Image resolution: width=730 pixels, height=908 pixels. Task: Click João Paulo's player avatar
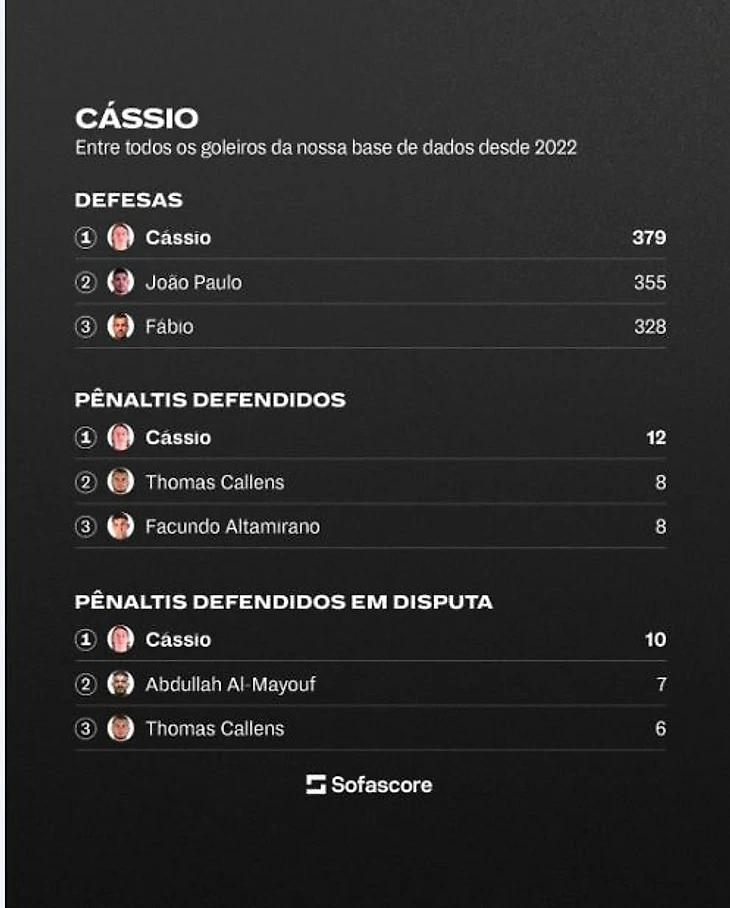click(x=120, y=283)
